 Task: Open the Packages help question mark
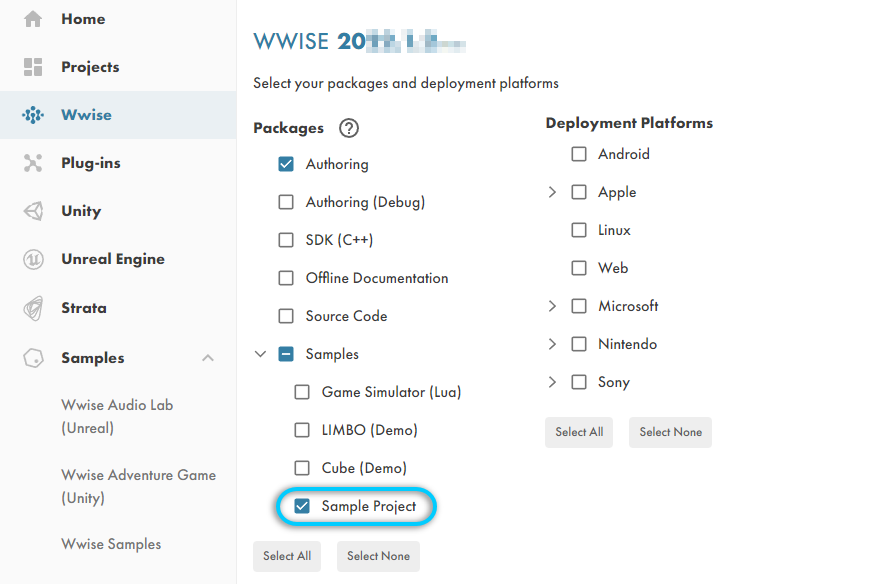[x=349, y=128]
